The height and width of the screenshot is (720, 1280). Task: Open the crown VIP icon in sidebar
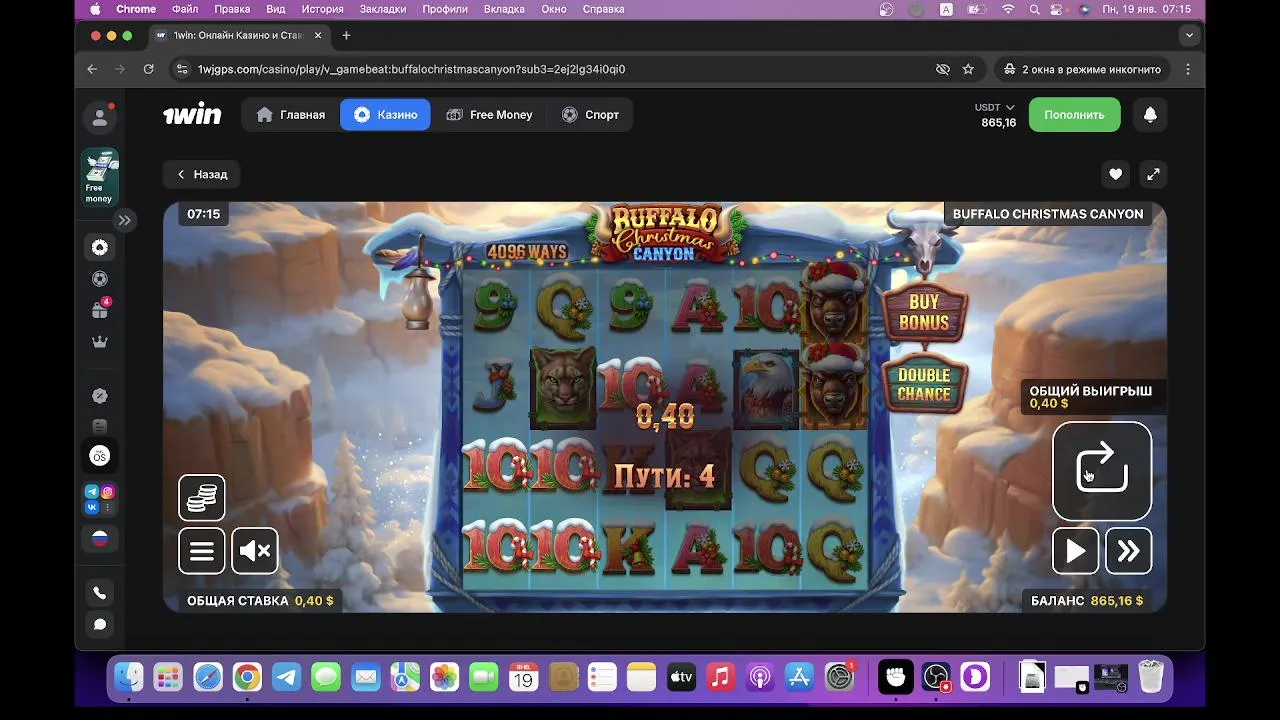(100, 342)
